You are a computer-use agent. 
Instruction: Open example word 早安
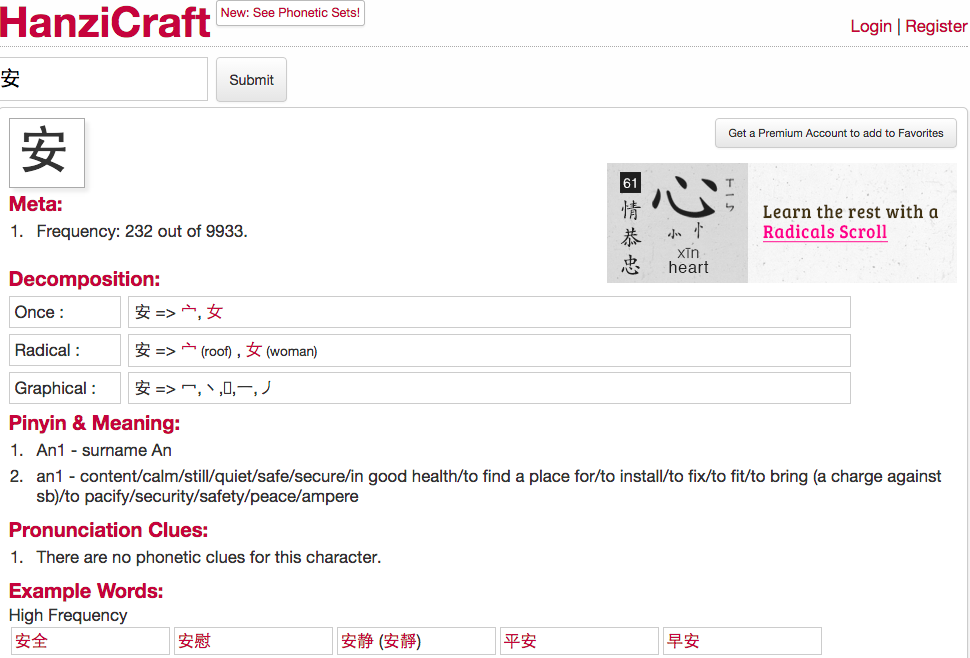[x=683, y=641]
